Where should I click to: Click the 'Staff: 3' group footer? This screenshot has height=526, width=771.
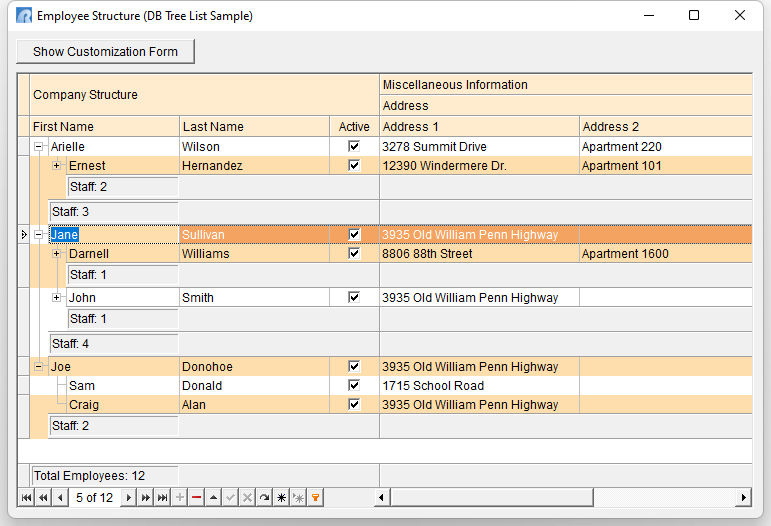(x=114, y=211)
